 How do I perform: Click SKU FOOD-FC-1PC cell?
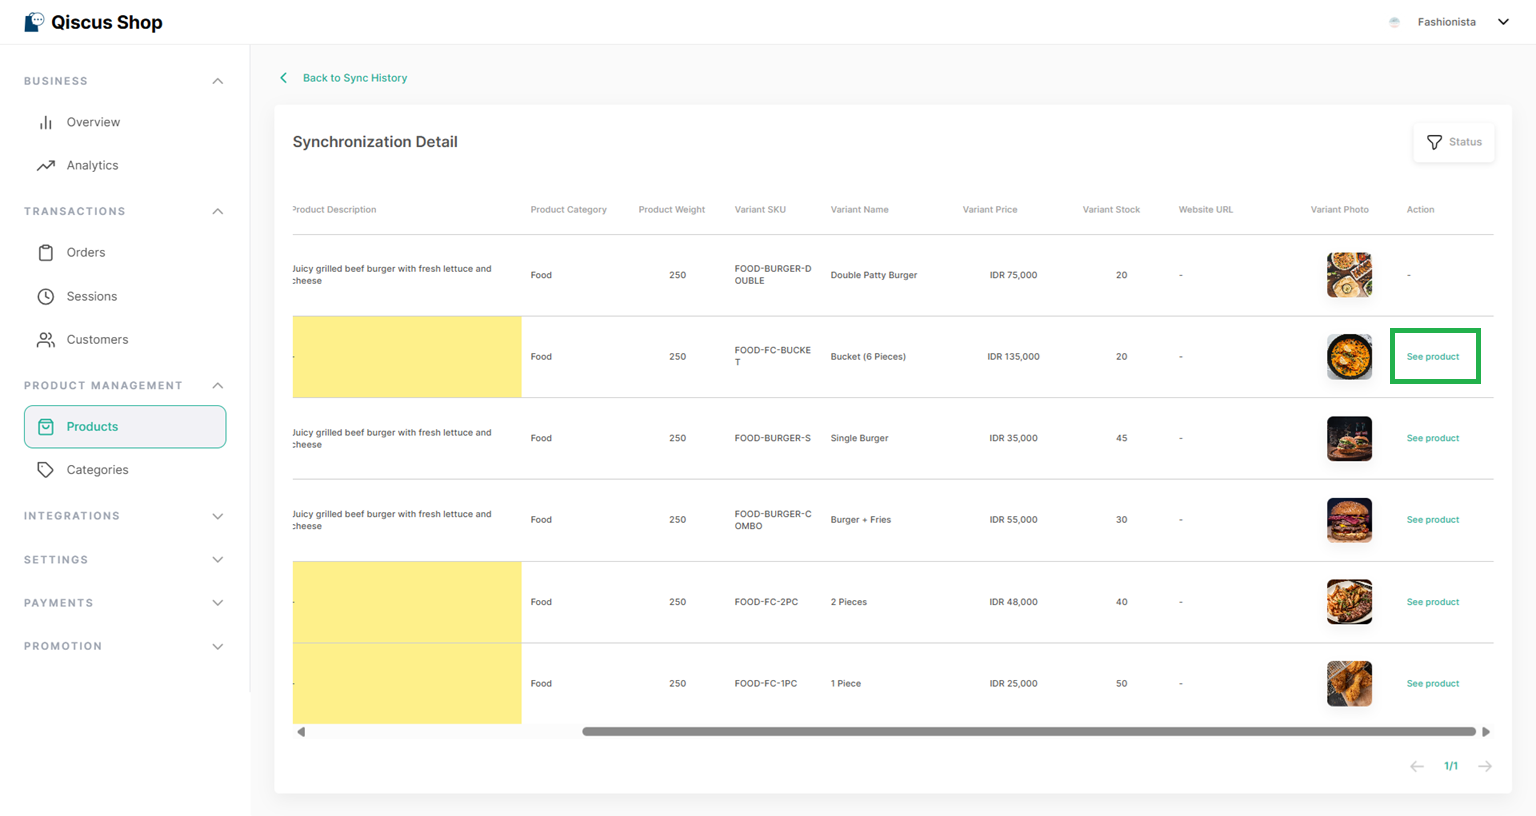(x=766, y=684)
